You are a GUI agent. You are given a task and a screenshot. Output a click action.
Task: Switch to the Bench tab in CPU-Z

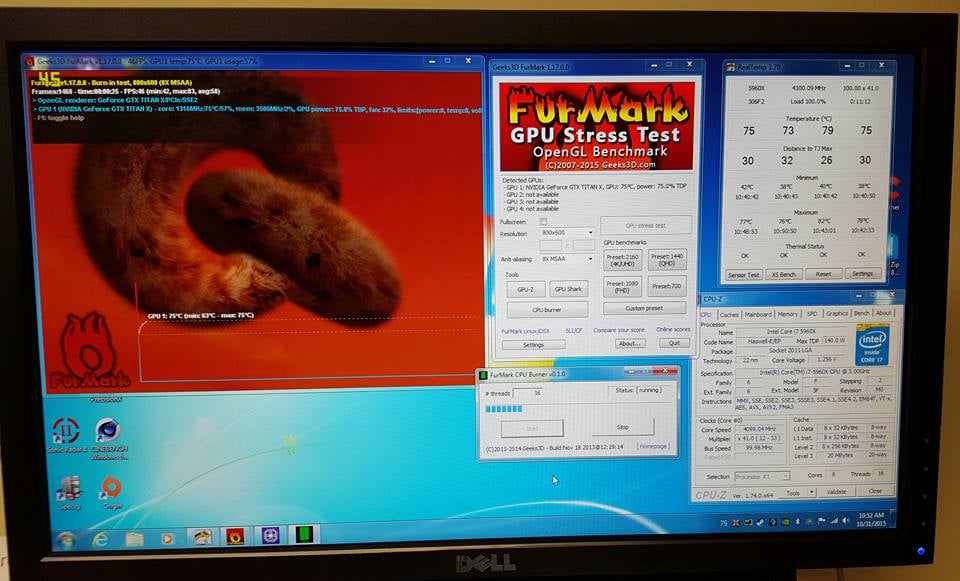[x=861, y=313]
